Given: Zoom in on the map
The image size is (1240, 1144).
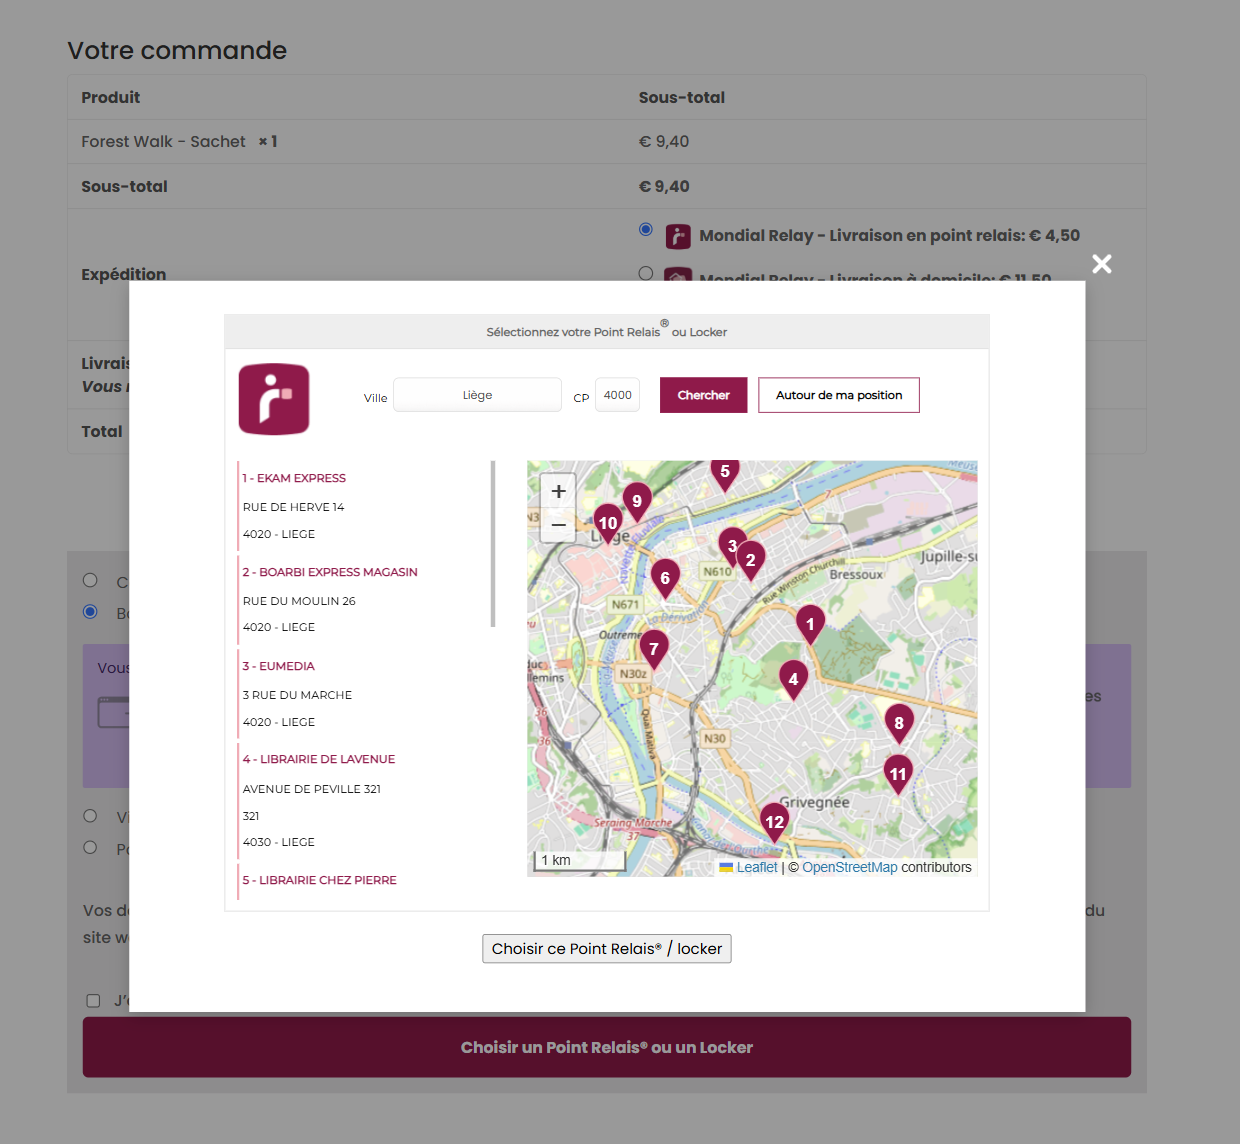Looking at the screenshot, I should (x=558, y=491).
